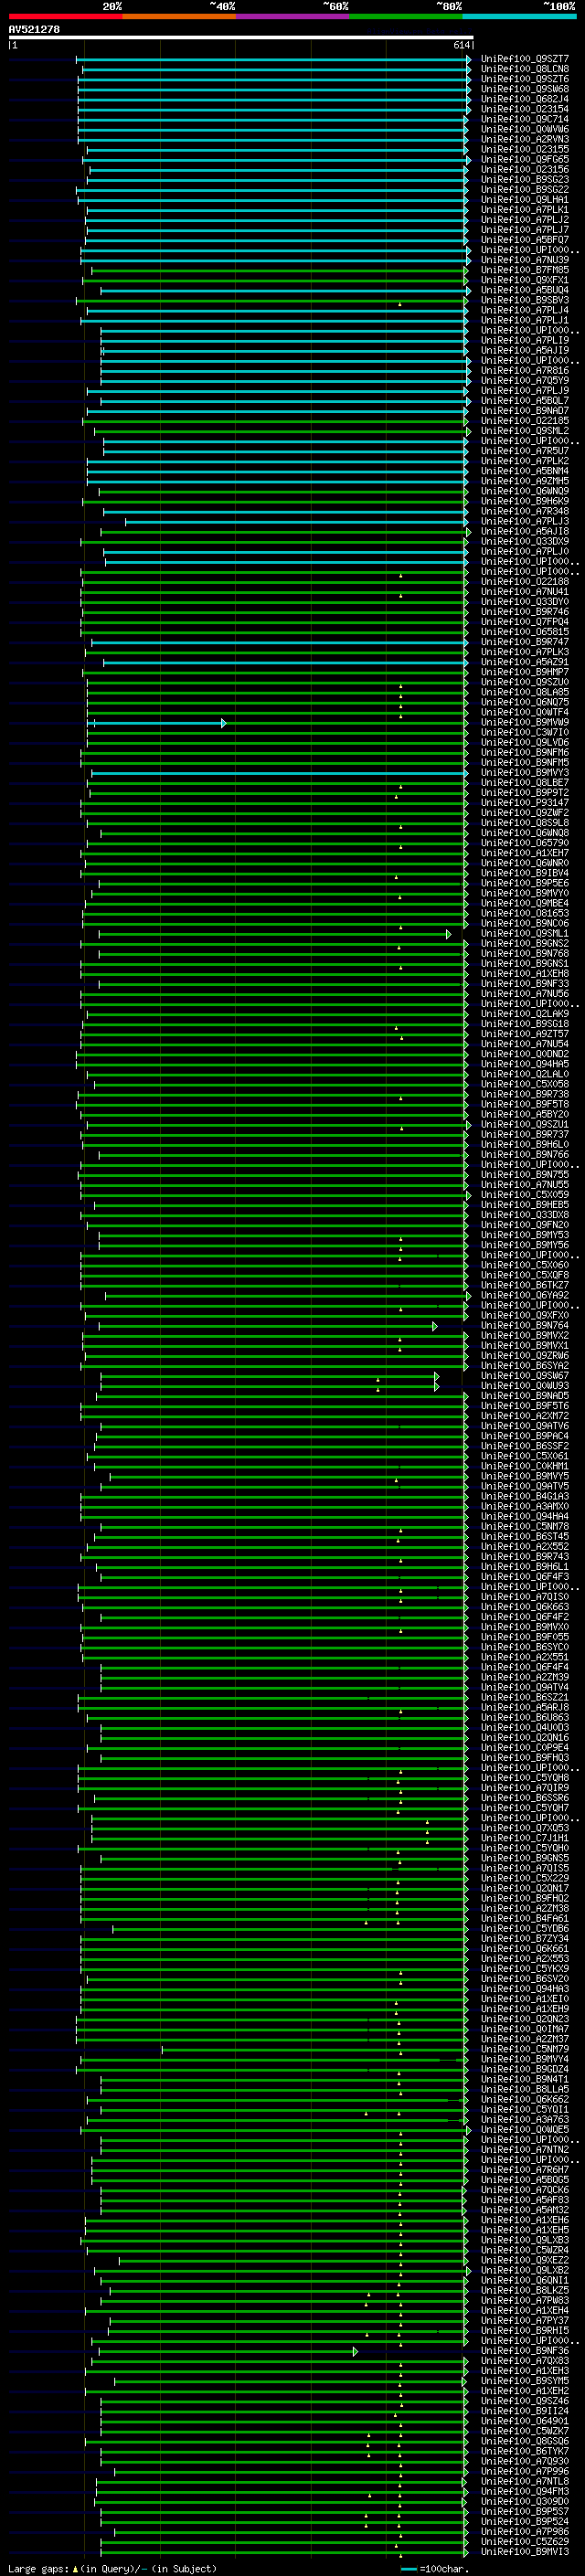Select hit label UniRef100_Q9SZU1
The width and height of the screenshot is (585, 2576).
pyautogui.click(x=525, y=1124)
